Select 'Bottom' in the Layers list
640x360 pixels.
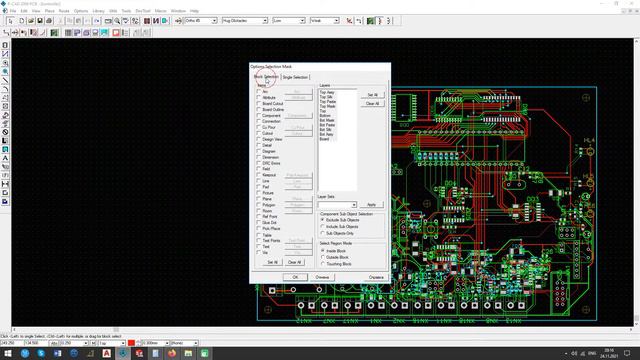click(x=325, y=116)
